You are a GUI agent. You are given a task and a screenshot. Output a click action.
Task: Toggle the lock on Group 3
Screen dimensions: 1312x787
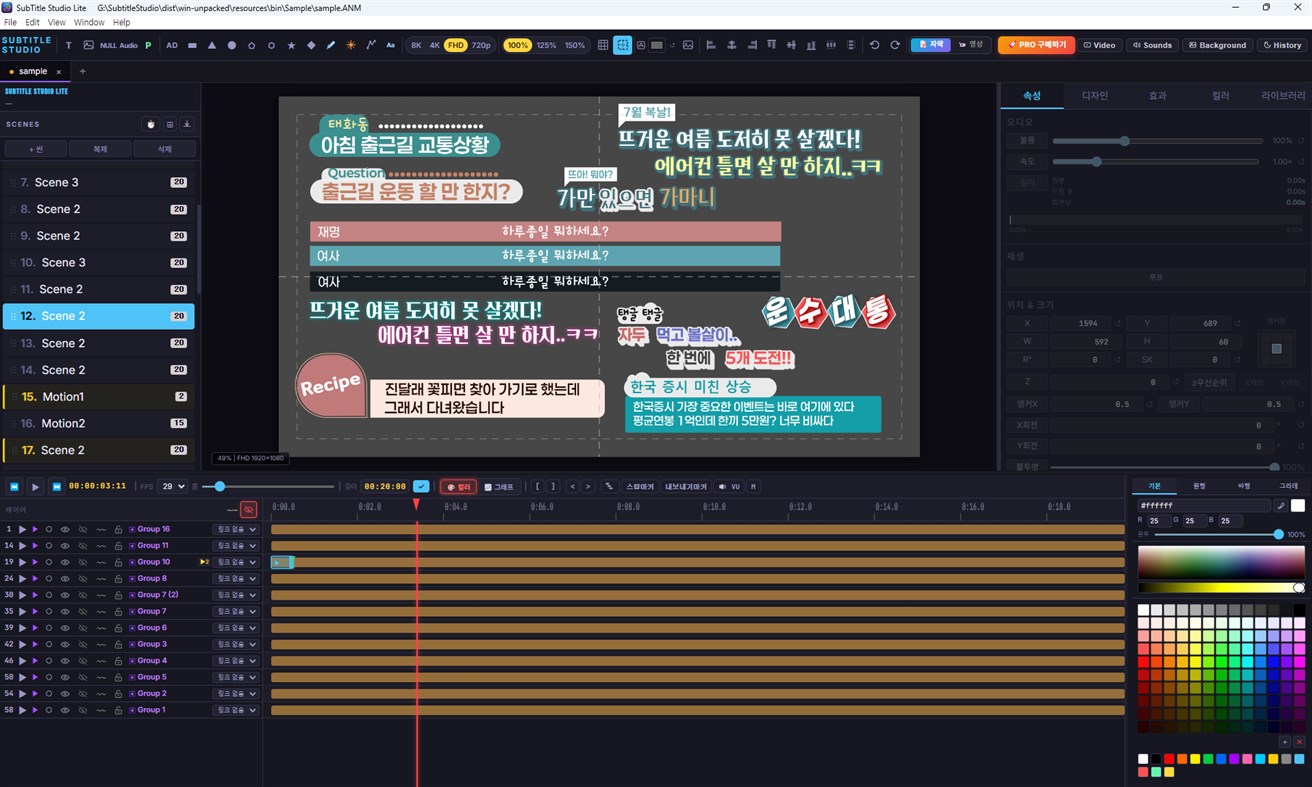(x=118, y=645)
